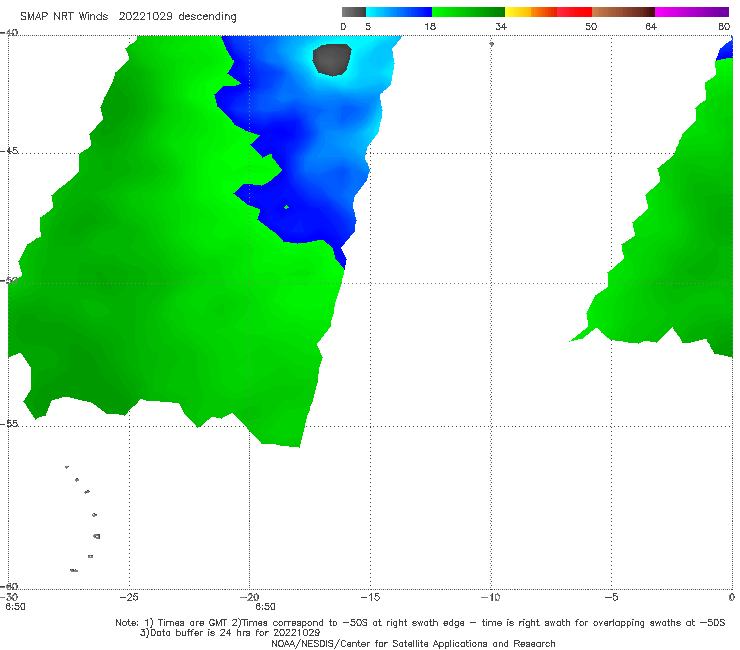This screenshot has height=650, width=740.
Task: Click the color bar label '80'
Action: click(x=724, y=26)
